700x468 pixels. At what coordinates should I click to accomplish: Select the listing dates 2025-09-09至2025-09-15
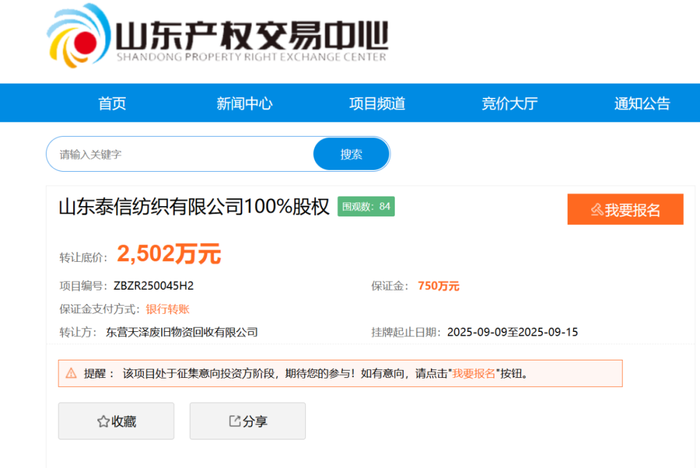(512, 332)
